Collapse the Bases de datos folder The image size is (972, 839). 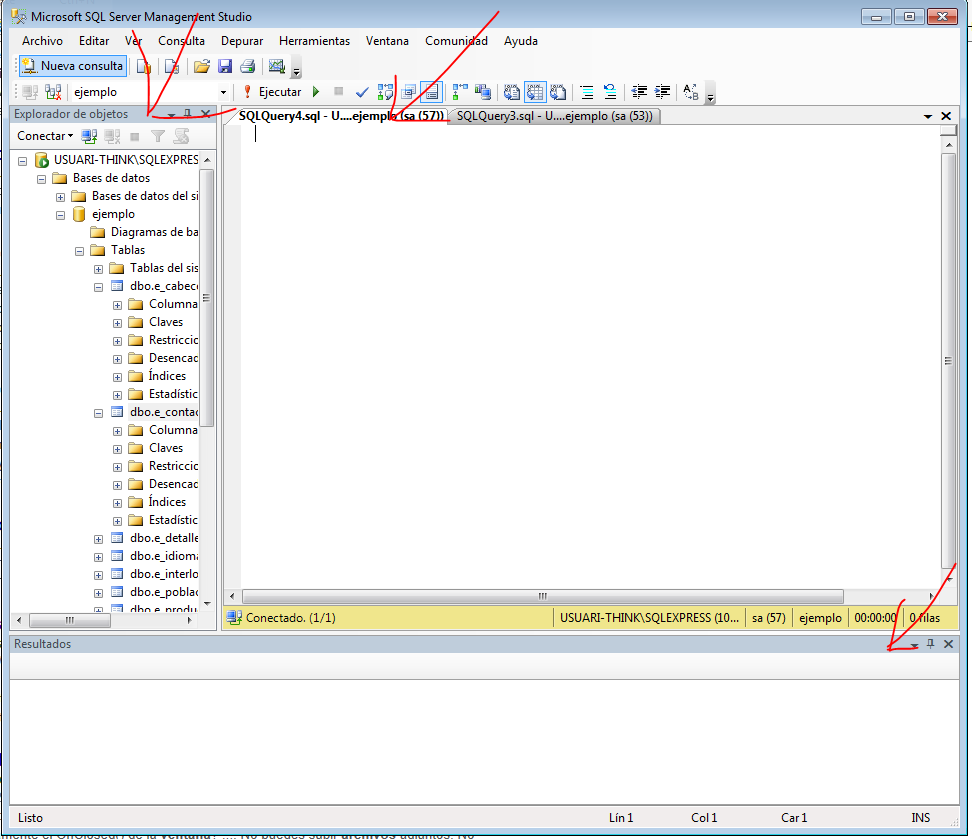click(42, 179)
